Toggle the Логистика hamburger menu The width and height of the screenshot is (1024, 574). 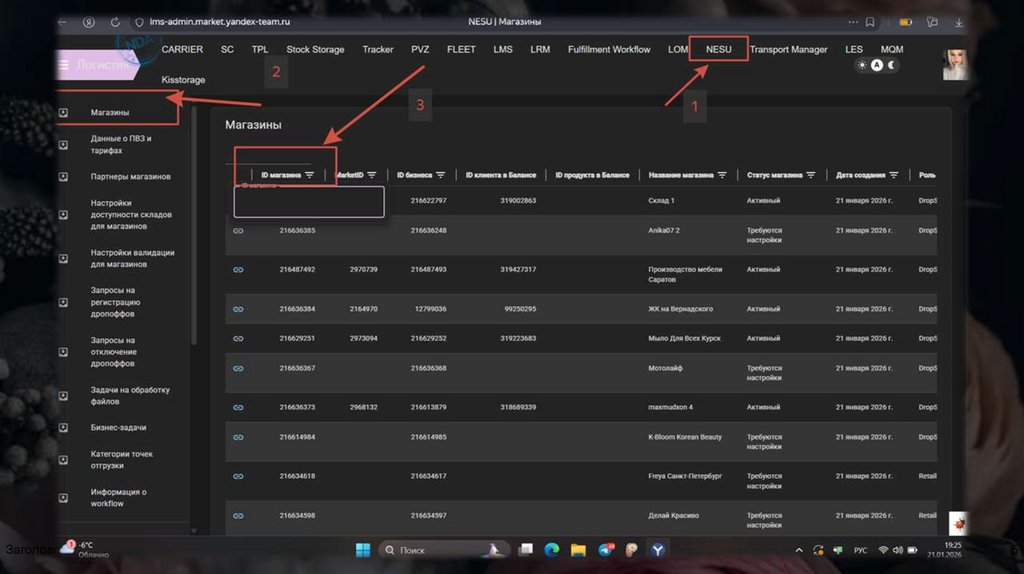pos(63,65)
